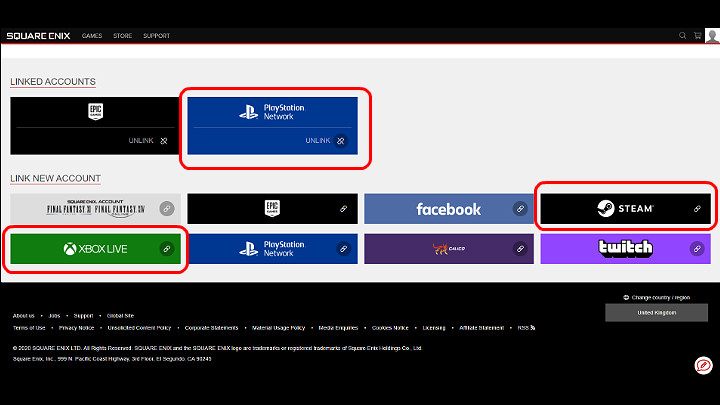This screenshot has width=720, height=405.
Task: Open the Privacy Notice footer link
Action: (x=76, y=328)
